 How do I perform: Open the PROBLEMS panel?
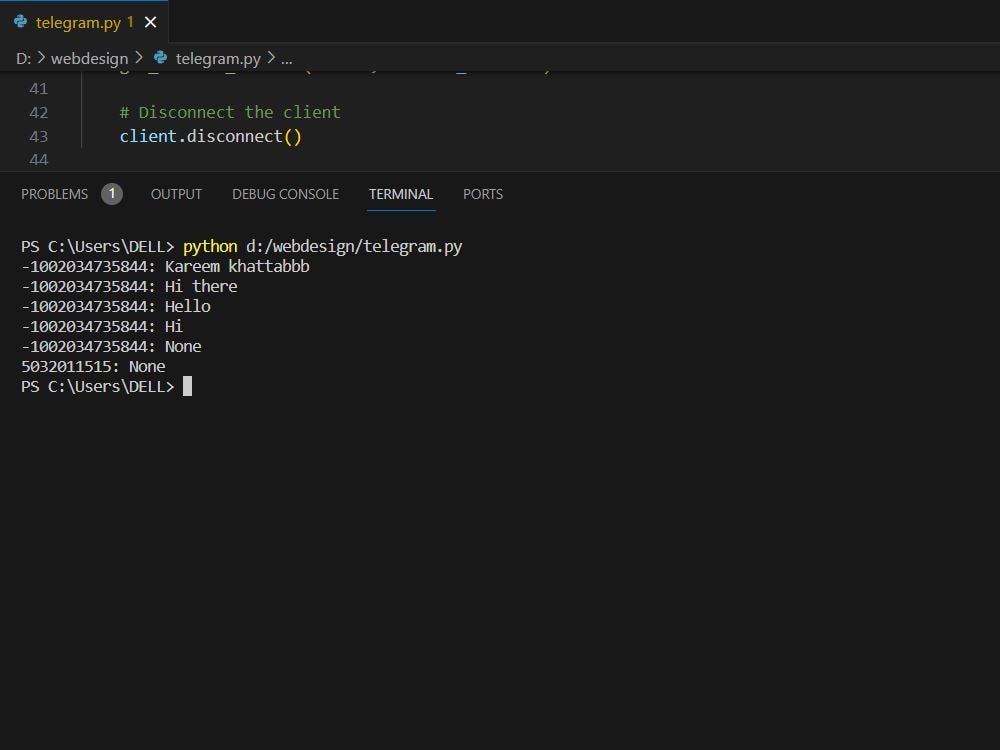click(55, 194)
